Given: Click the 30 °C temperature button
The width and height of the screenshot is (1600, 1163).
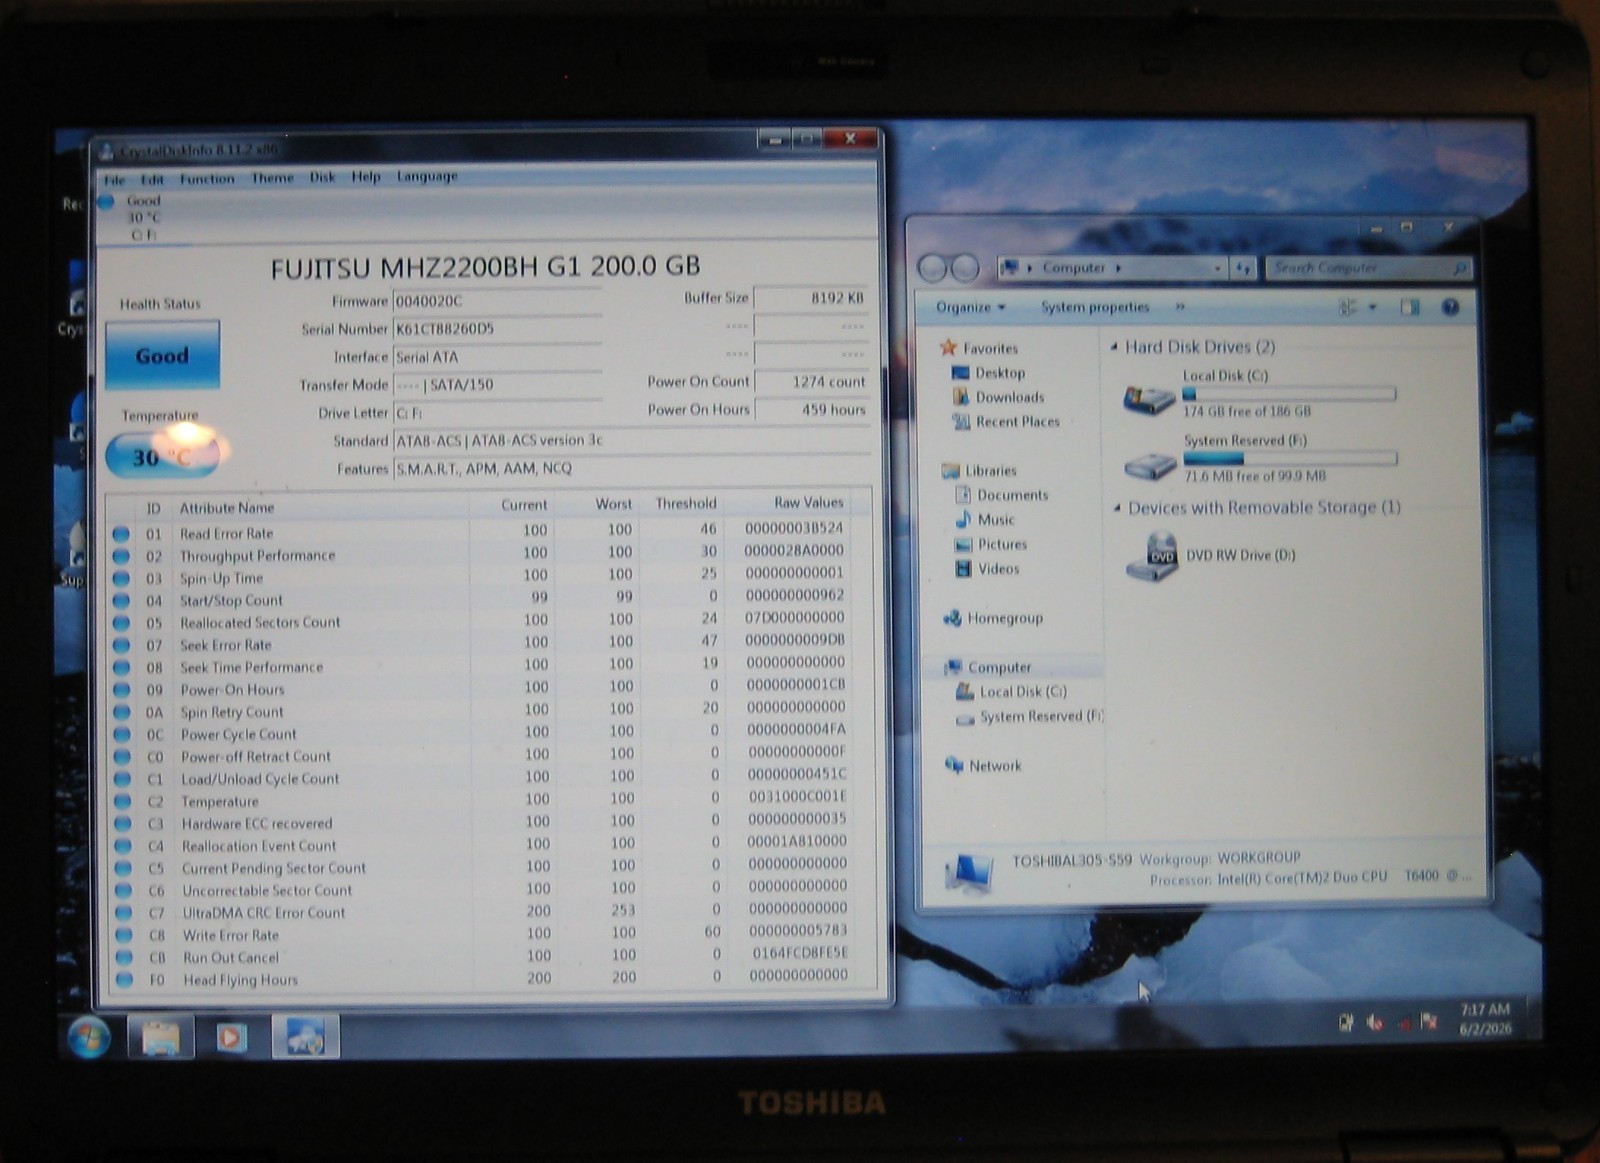Looking at the screenshot, I should (162, 456).
